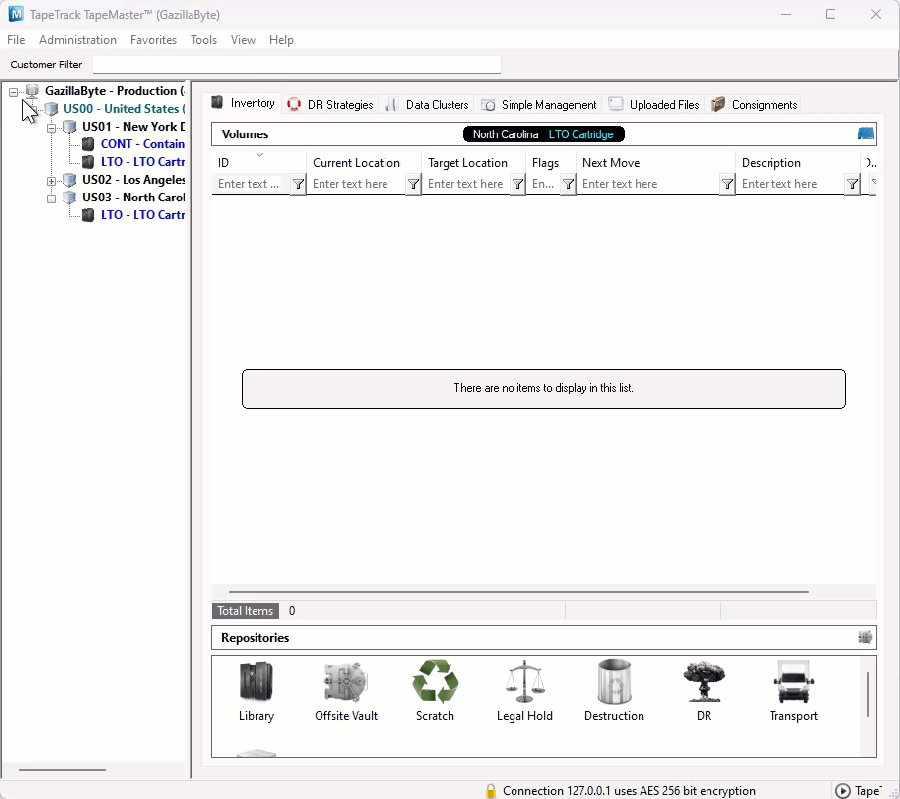Image resolution: width=900 pixels, height=799 pixels.
Task: Click the Customer Filter input field
Action: (297, 64)
